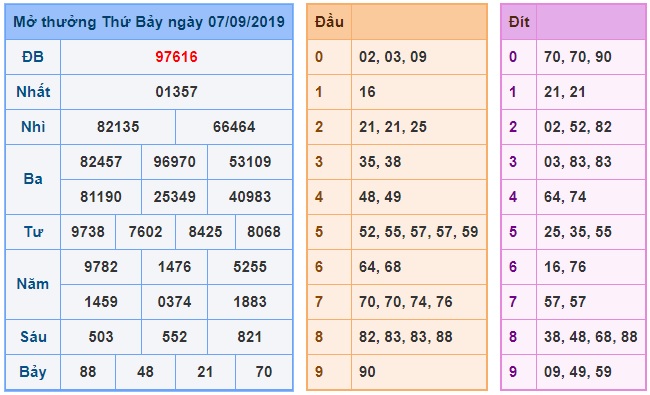
Task: Click fourth prize number 8068
Action: click(264, 232)
